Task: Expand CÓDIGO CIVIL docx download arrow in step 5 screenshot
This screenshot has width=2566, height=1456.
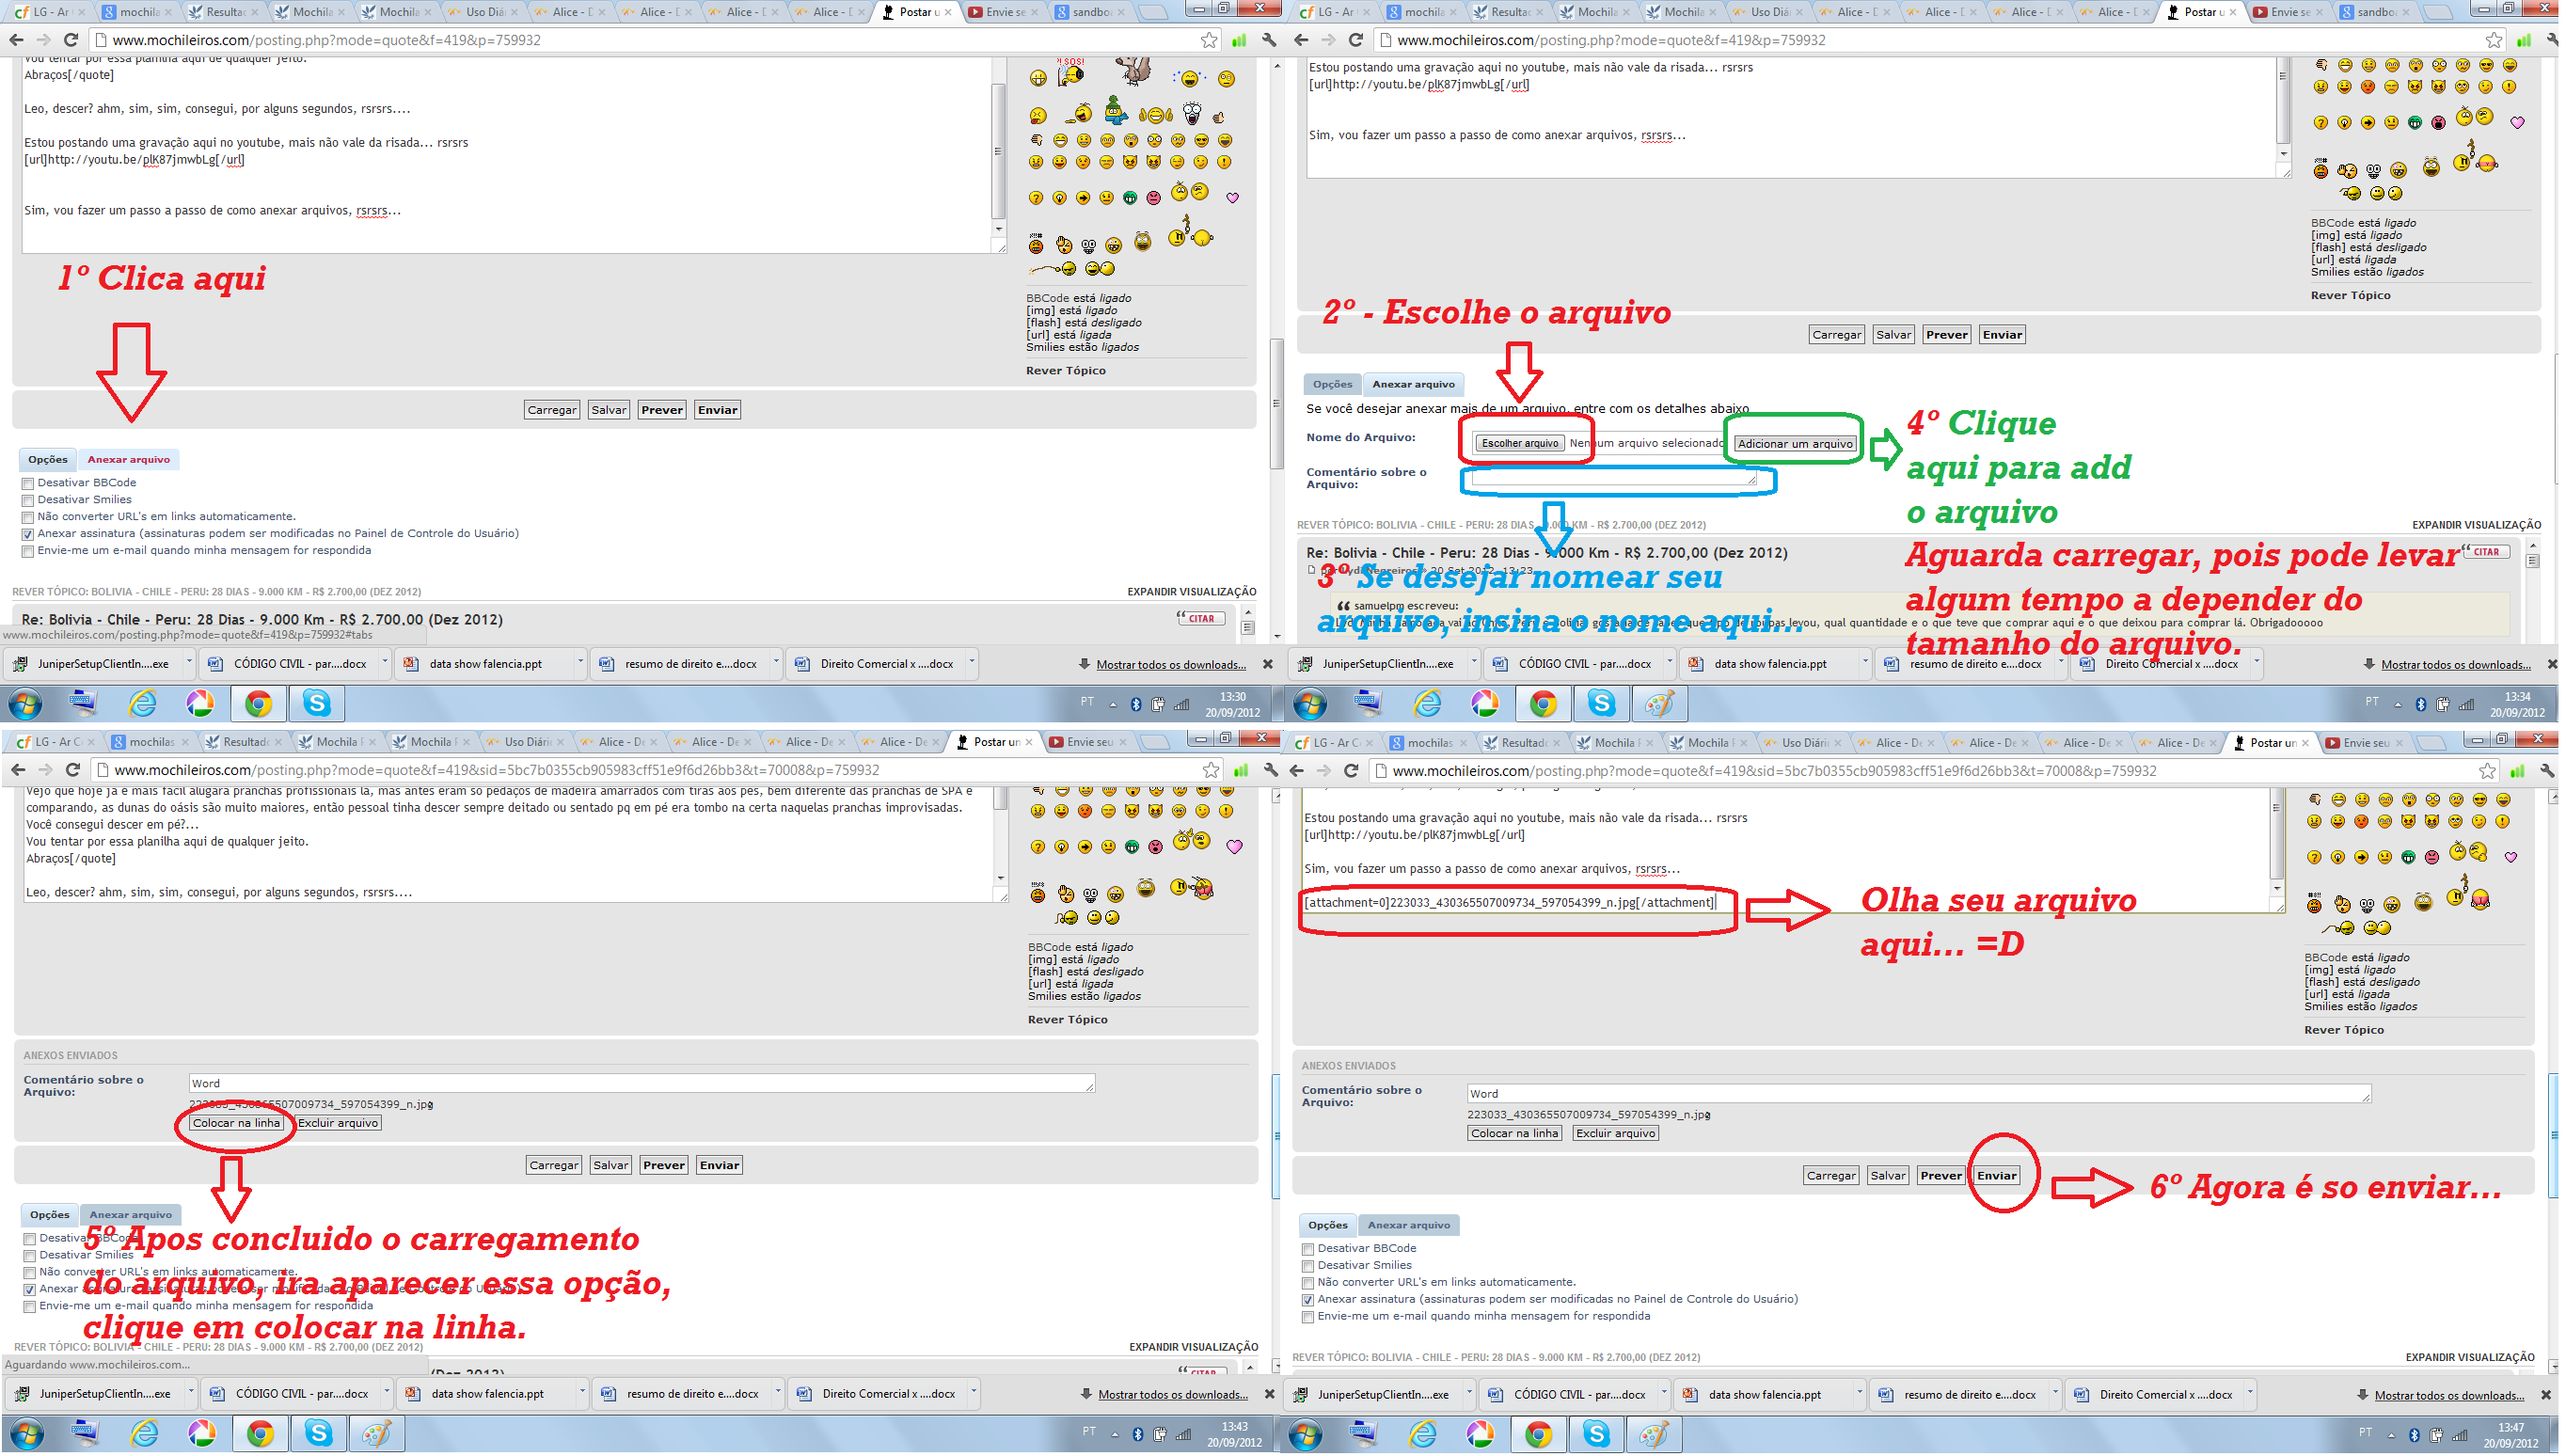Action: (x=387, y=1392)
